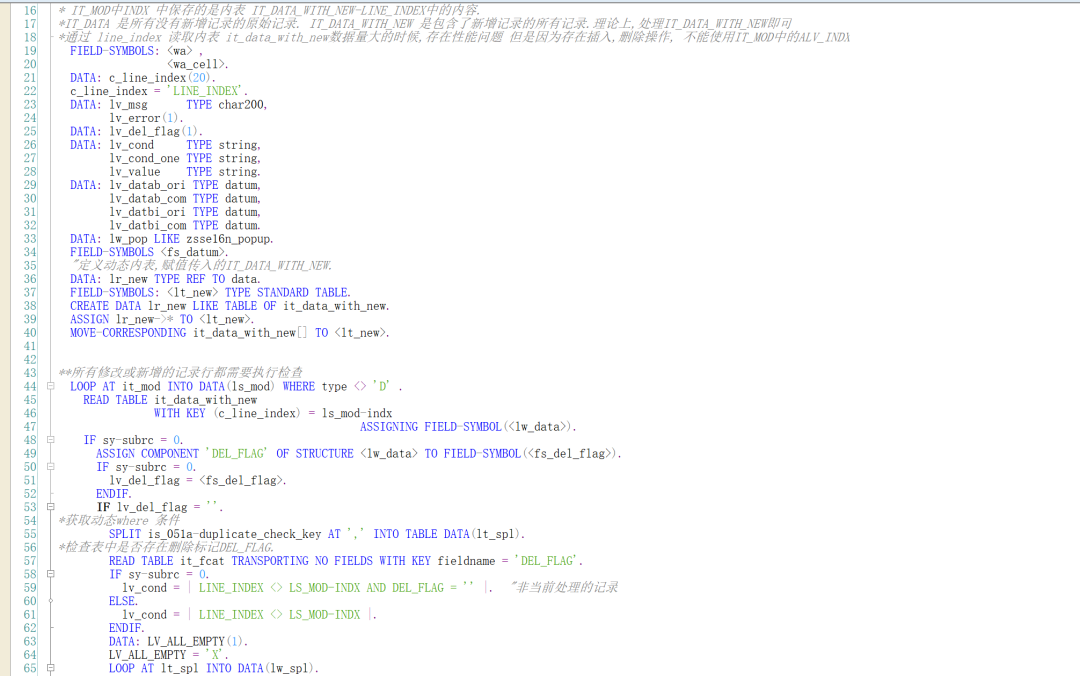The image size is (1080, 676).
Task: Click the 'D' literal on line 44
Action: point(380,387)
